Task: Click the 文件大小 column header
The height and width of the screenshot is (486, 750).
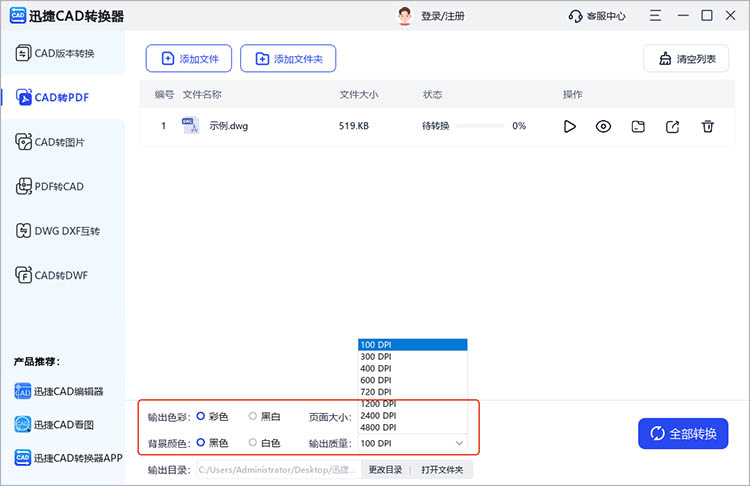Action: (359, 94)
